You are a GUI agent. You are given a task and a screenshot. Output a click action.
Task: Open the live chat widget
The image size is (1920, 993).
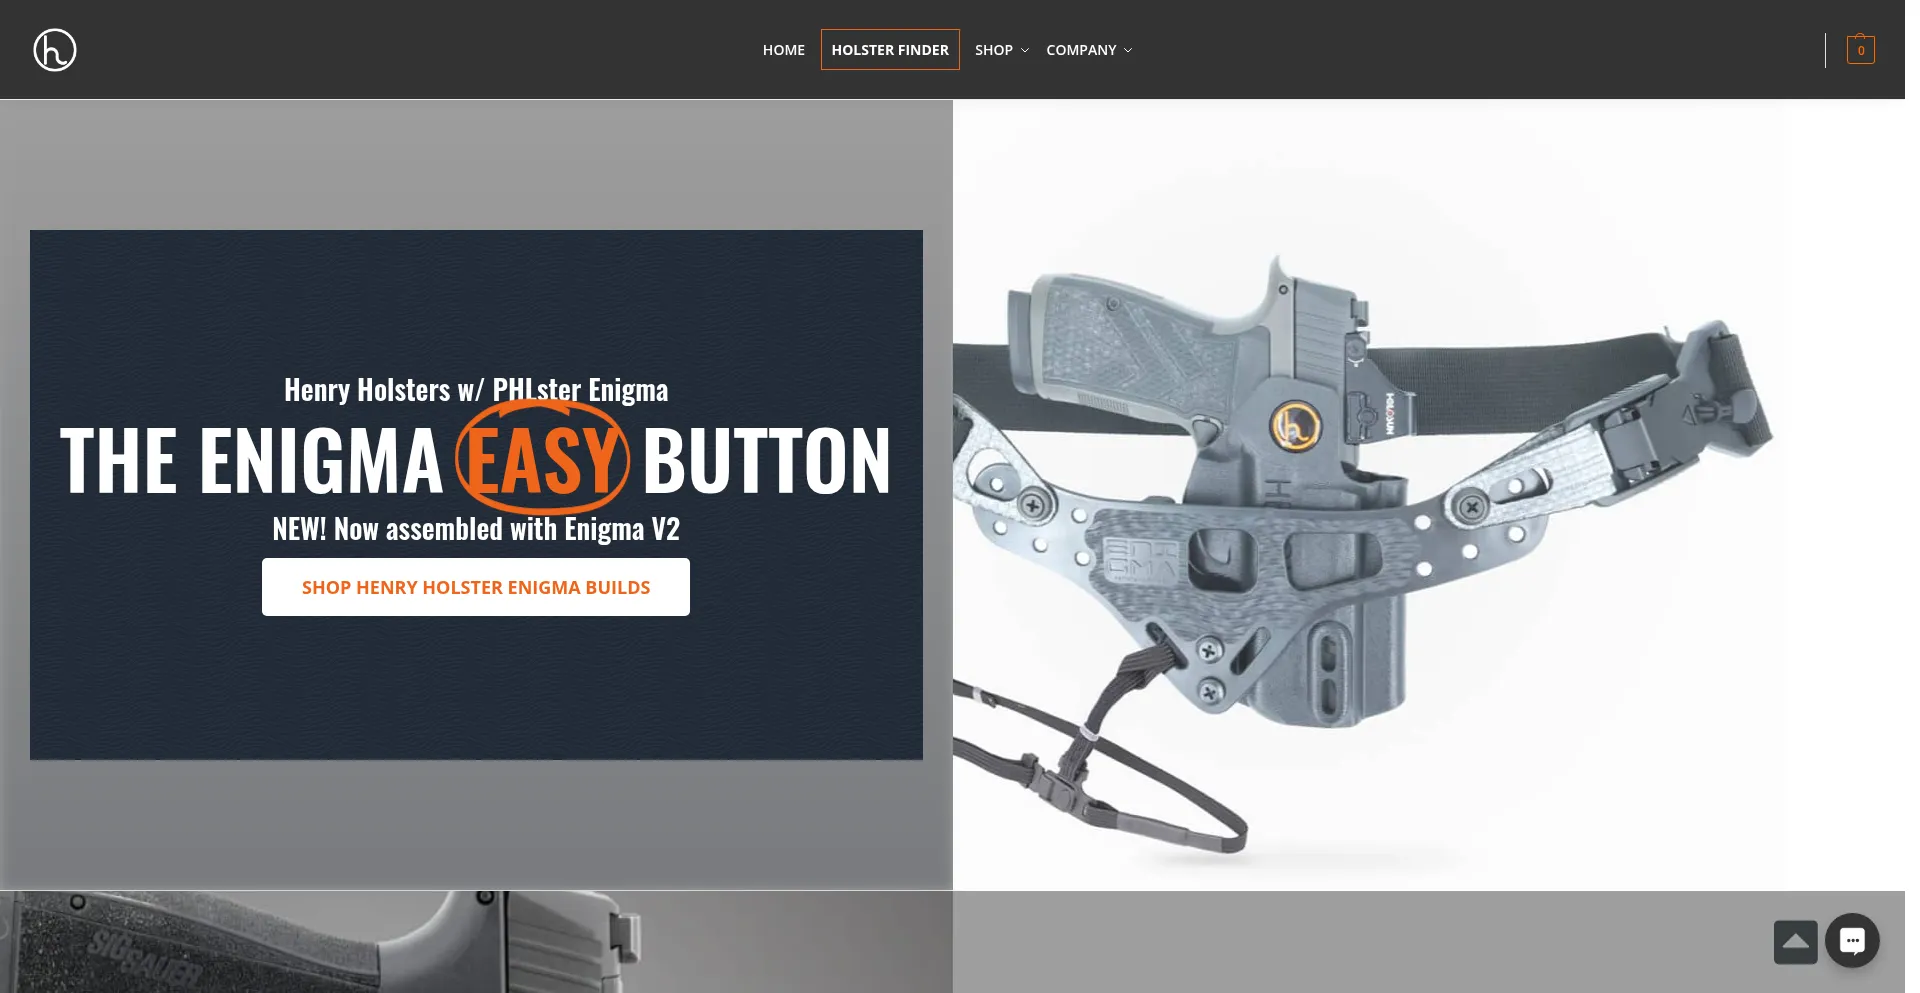[1852, 941]
